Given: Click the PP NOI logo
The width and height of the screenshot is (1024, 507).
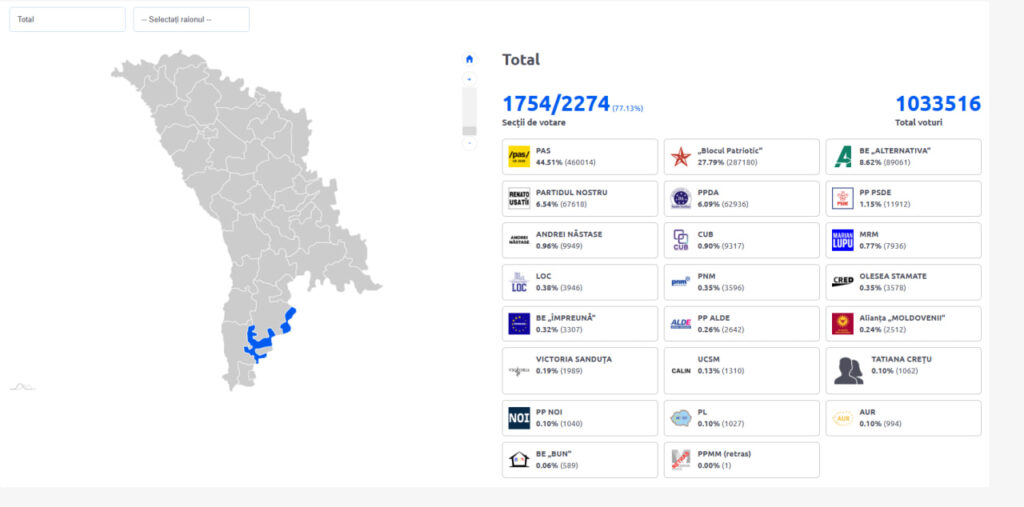Looking at the screenshot, I should (519, 418).
